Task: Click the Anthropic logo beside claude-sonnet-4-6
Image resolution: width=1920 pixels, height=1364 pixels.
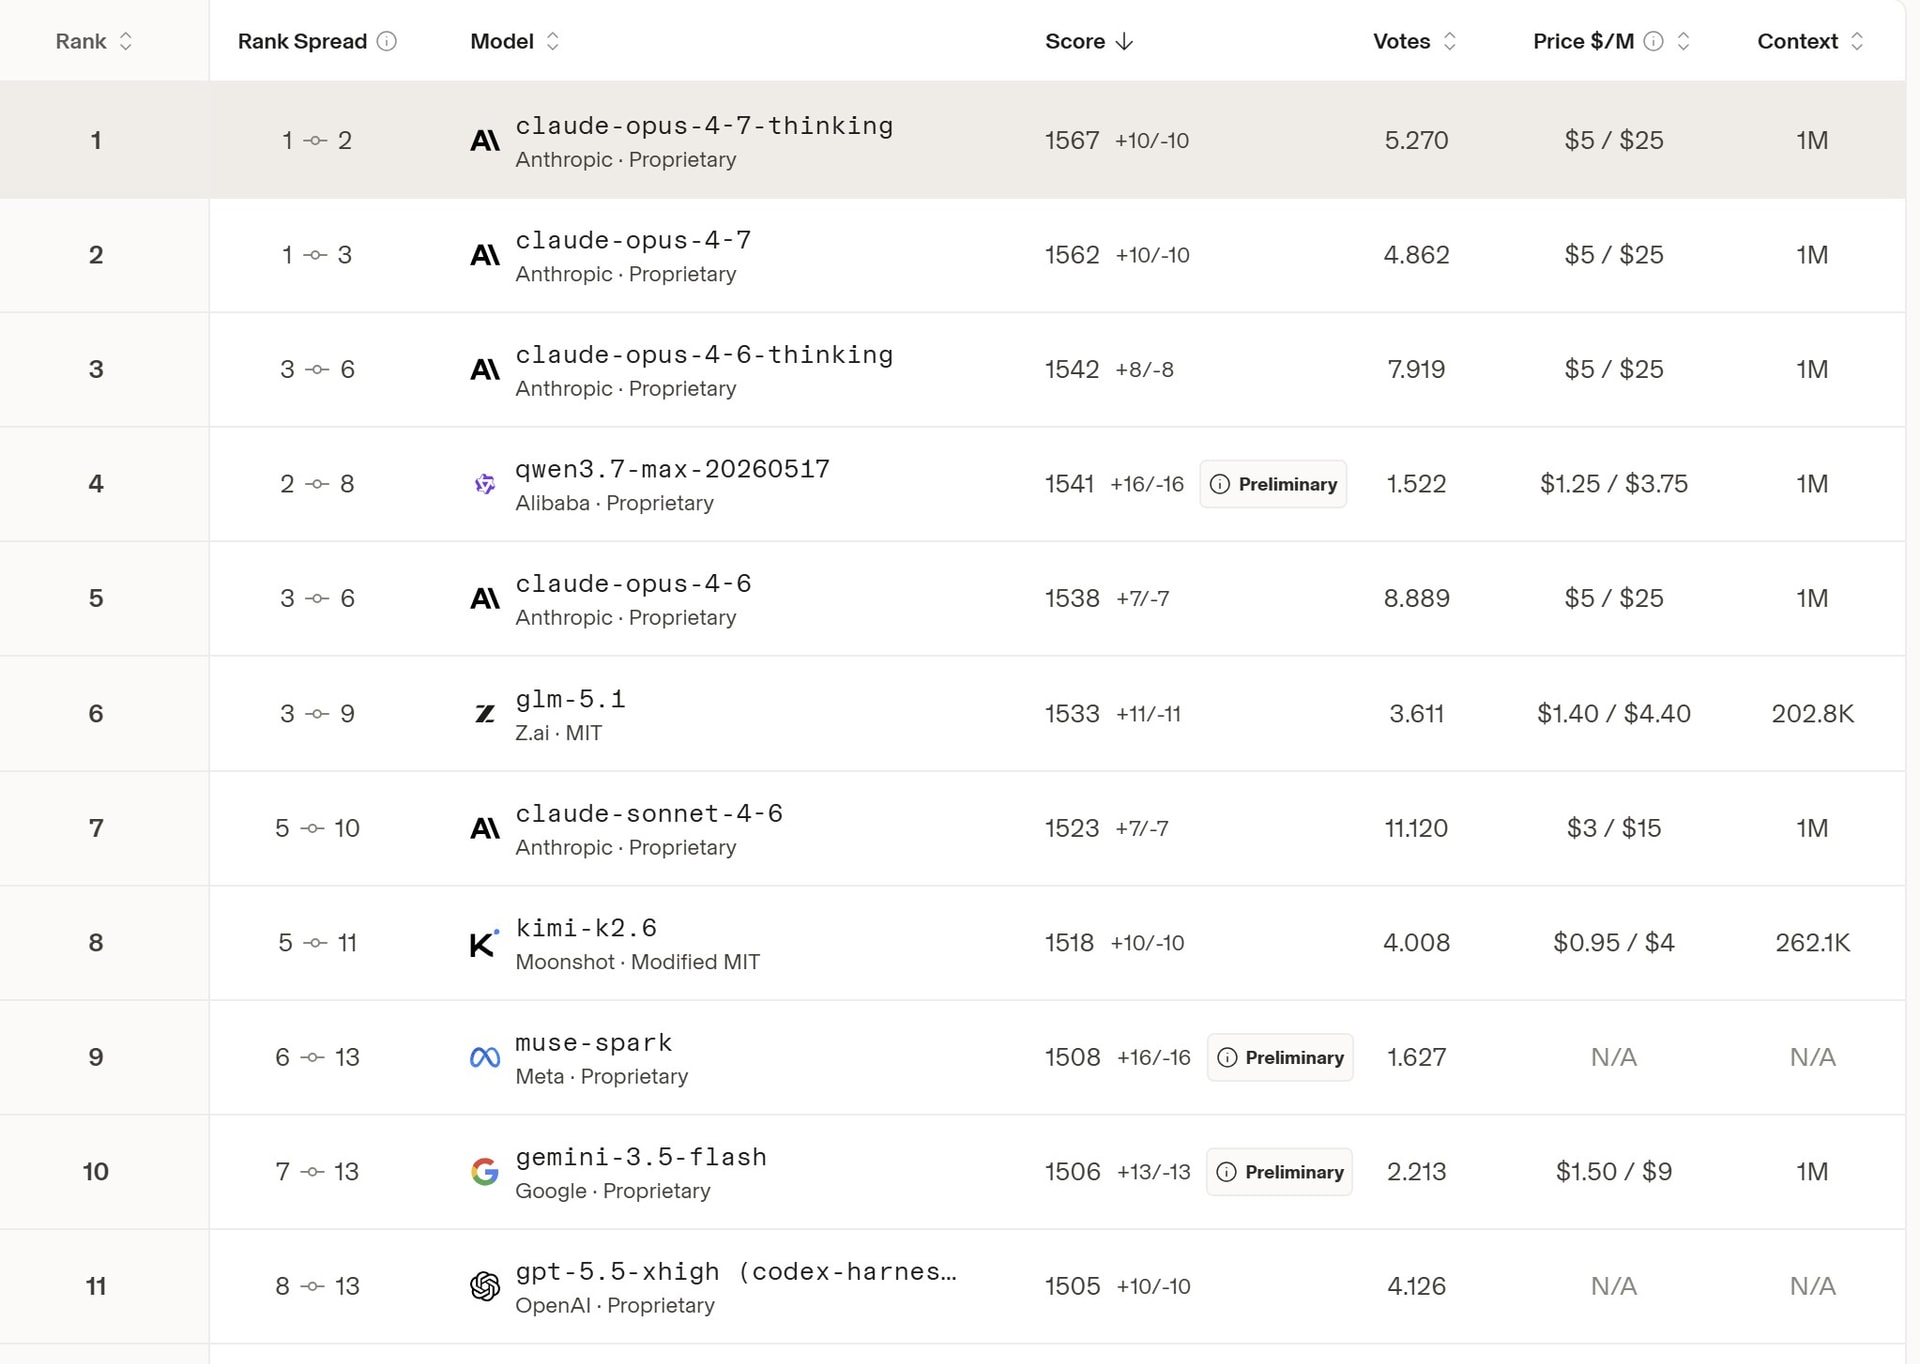Action: (x=485, y=829)
